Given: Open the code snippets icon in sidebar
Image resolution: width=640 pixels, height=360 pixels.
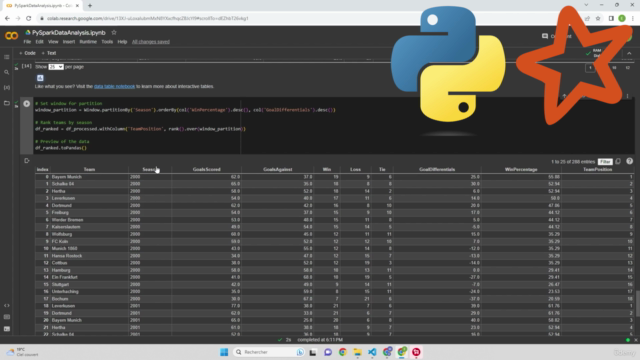Looking at the screenshot, I should tap(7, 305).
